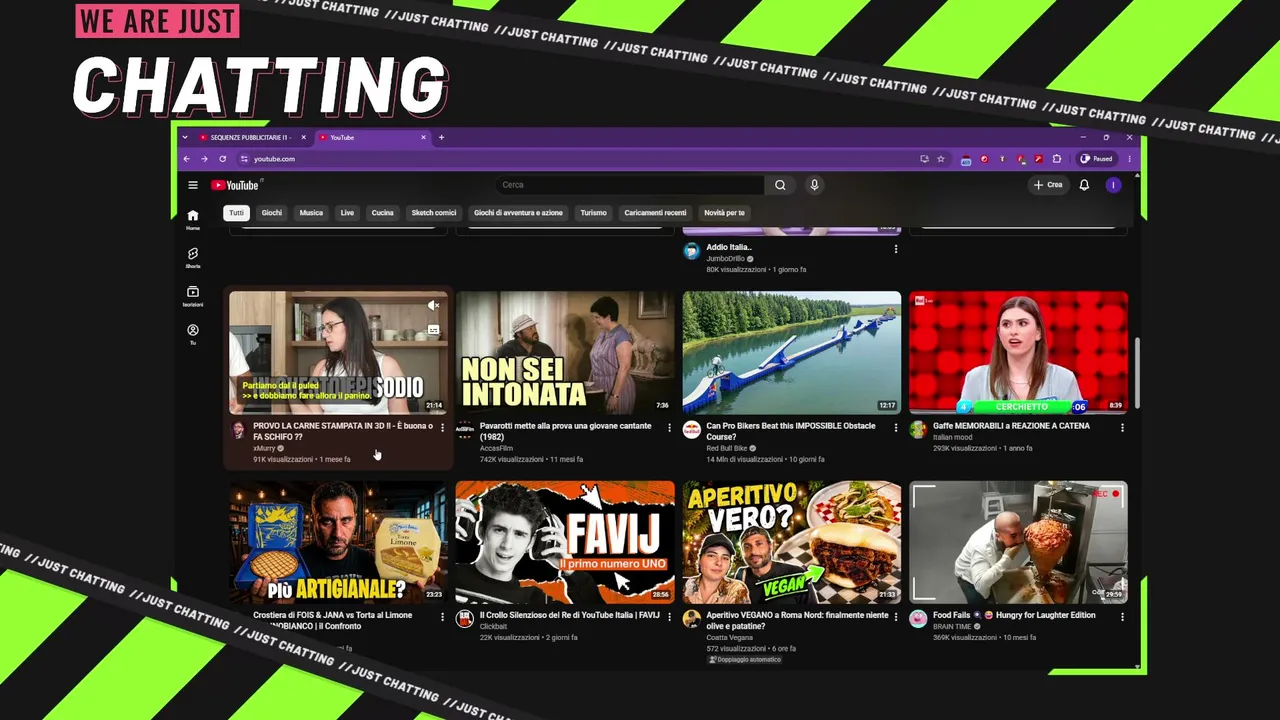The image size is (1280, 720).
Task: Select the Cucina filter chip
Action: click(x=383, y=213)
